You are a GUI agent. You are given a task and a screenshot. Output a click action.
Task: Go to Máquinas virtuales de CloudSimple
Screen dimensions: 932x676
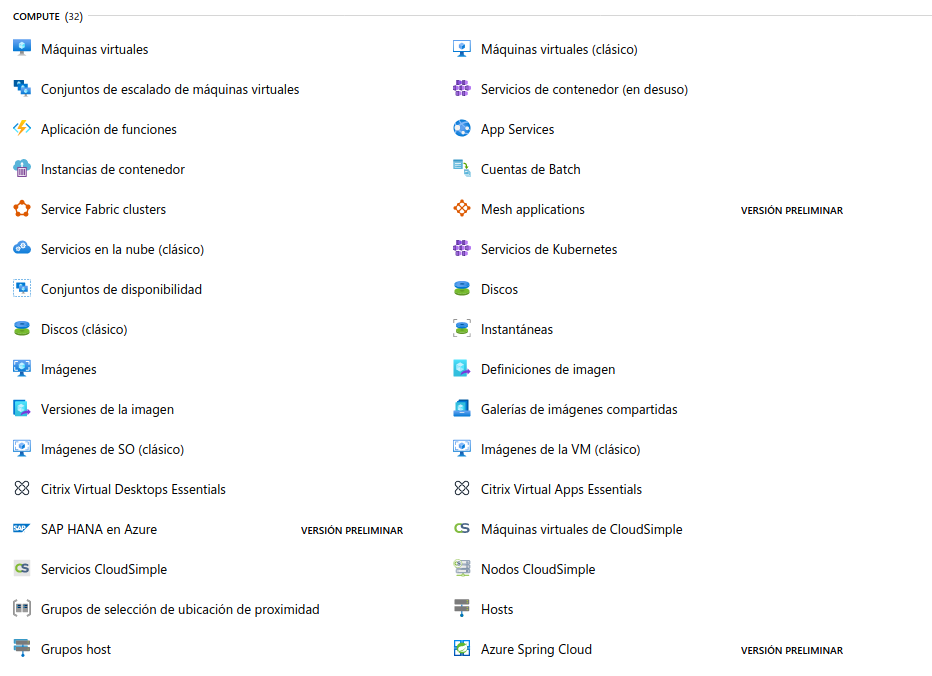pos(582,529)
